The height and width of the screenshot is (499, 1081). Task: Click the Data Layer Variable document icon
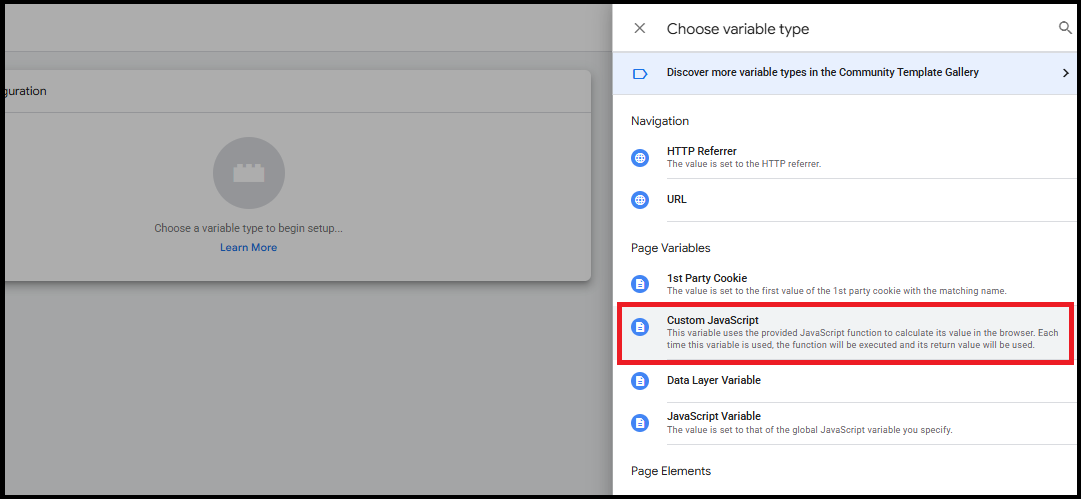[x=640, y=381]
